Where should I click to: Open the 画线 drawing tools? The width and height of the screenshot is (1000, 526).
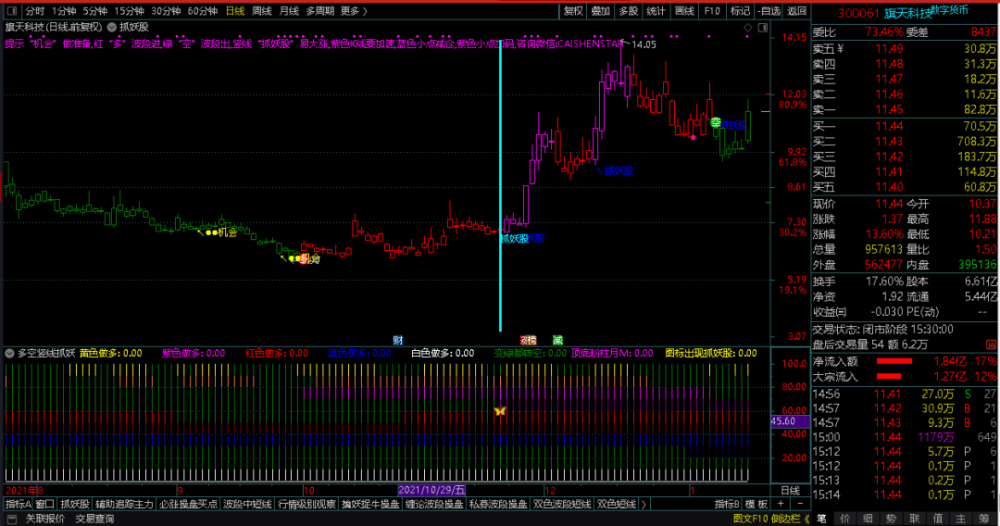[684, 11]
